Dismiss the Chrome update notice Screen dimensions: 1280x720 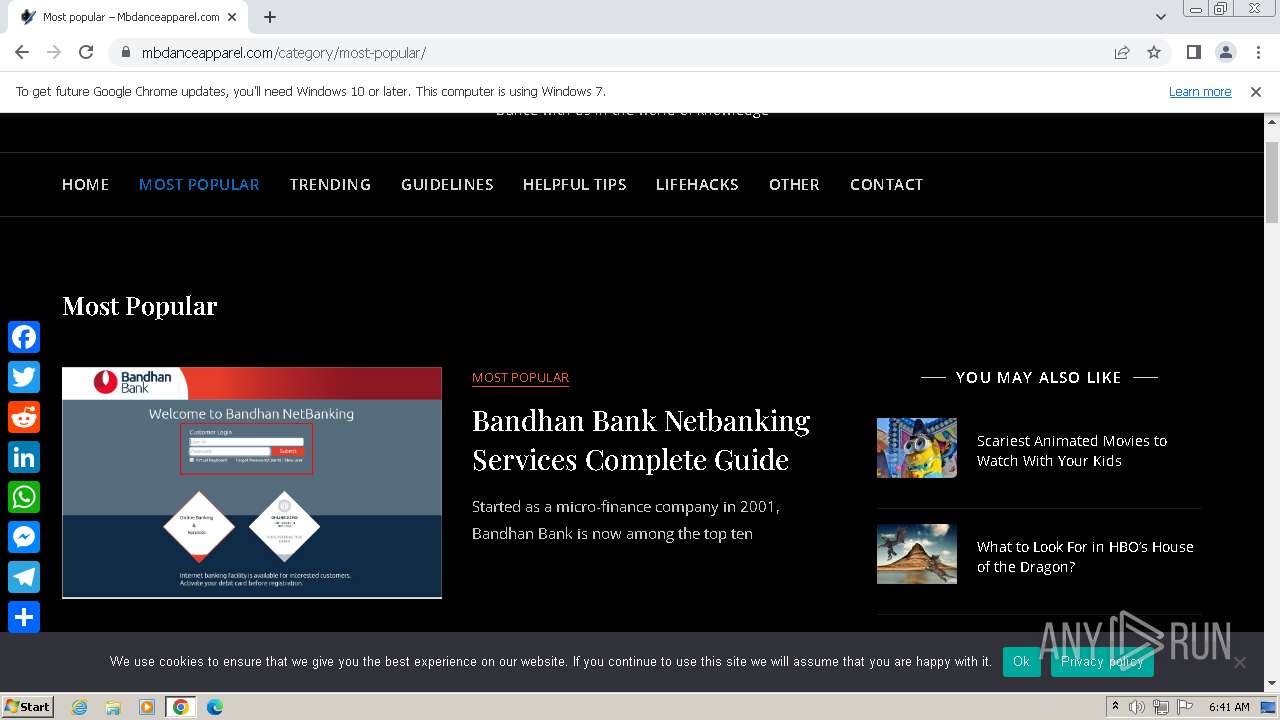pos(1256,91)
